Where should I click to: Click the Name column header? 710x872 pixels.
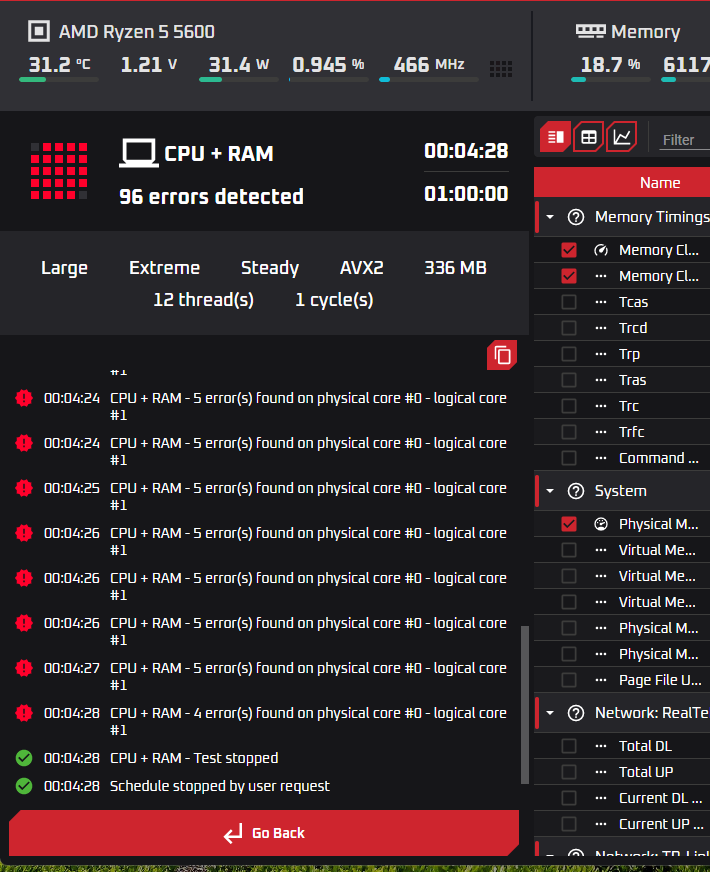point(659,183)
